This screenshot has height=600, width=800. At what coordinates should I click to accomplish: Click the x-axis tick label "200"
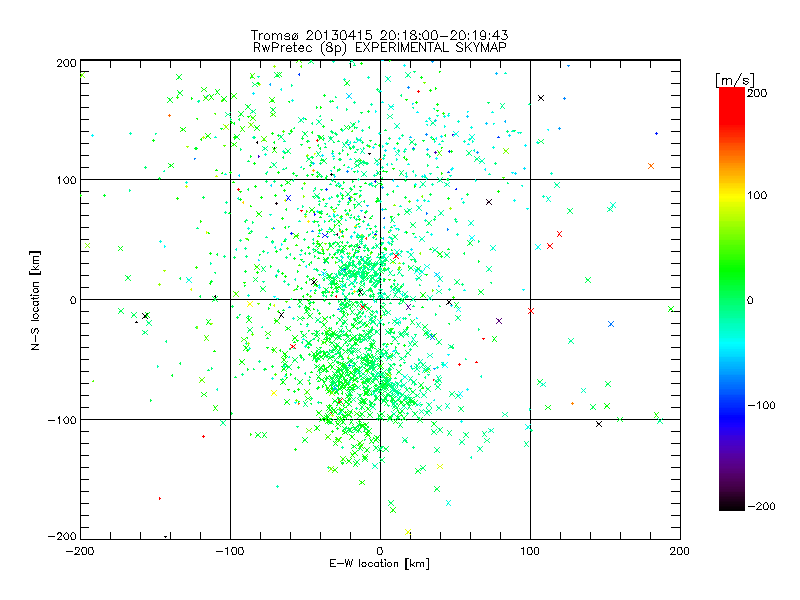point(680,551)
